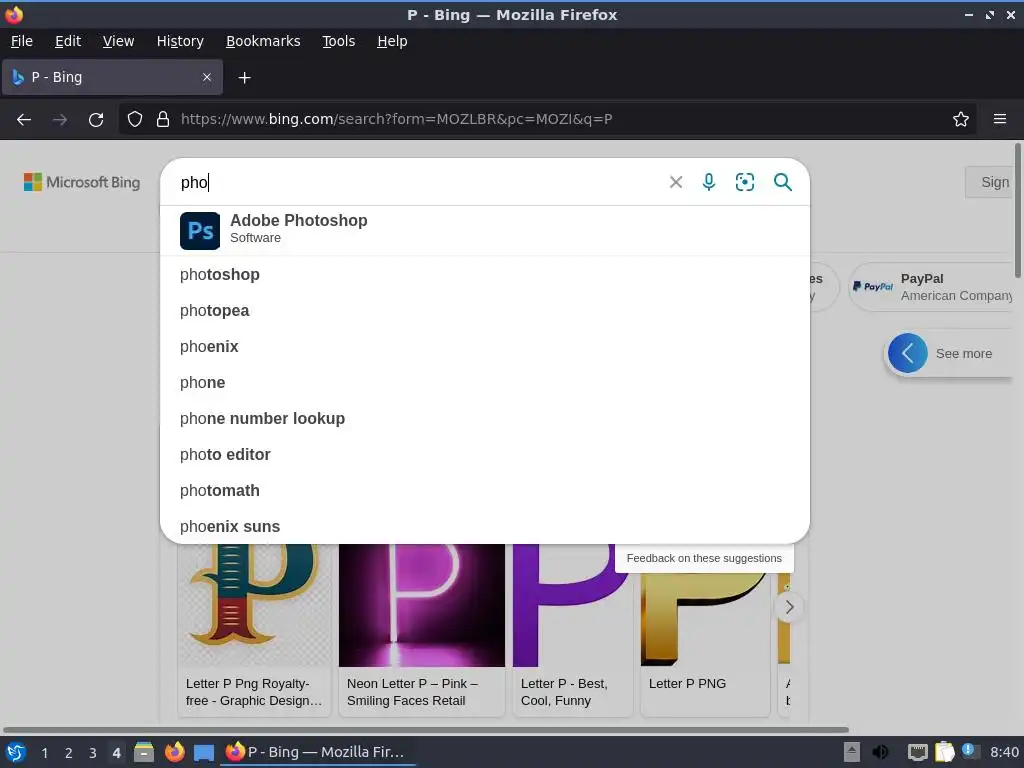
Task: Close the P - Bing tab
Action: coord(207,77)
